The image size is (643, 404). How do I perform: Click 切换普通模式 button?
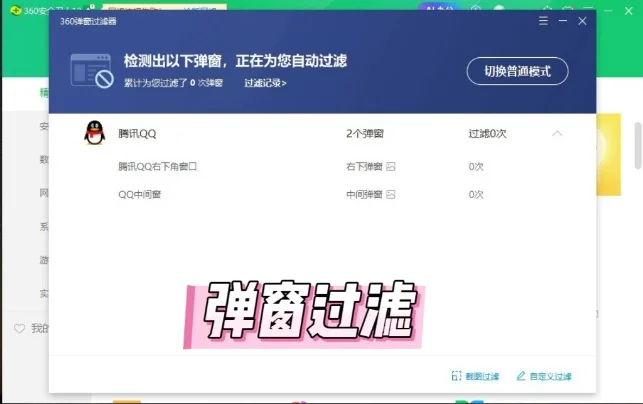click(518, 71)
